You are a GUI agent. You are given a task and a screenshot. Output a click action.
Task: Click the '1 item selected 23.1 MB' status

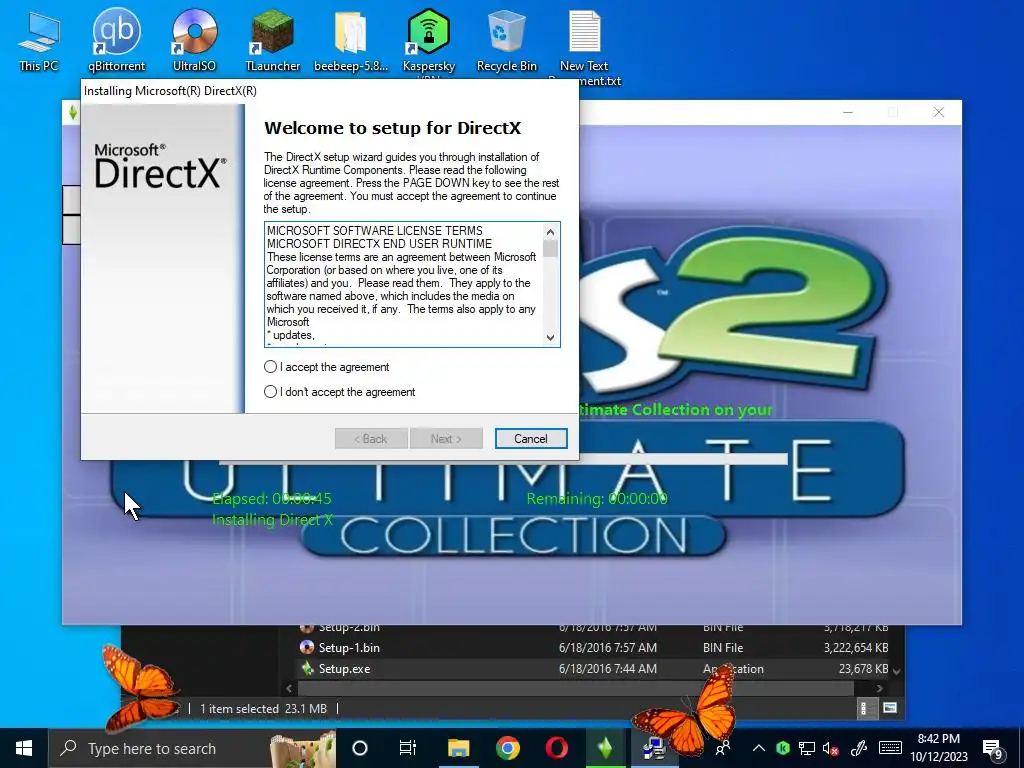pyautogui.click(x=263, y=709)
